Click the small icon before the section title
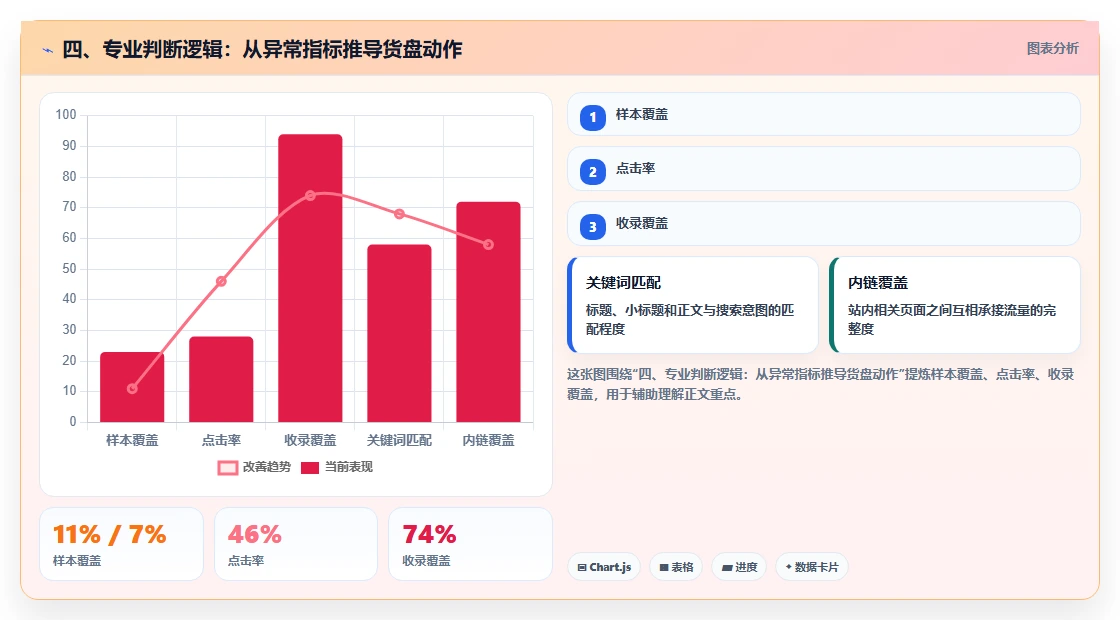The image size is (1120, 620). click(47, 50)
